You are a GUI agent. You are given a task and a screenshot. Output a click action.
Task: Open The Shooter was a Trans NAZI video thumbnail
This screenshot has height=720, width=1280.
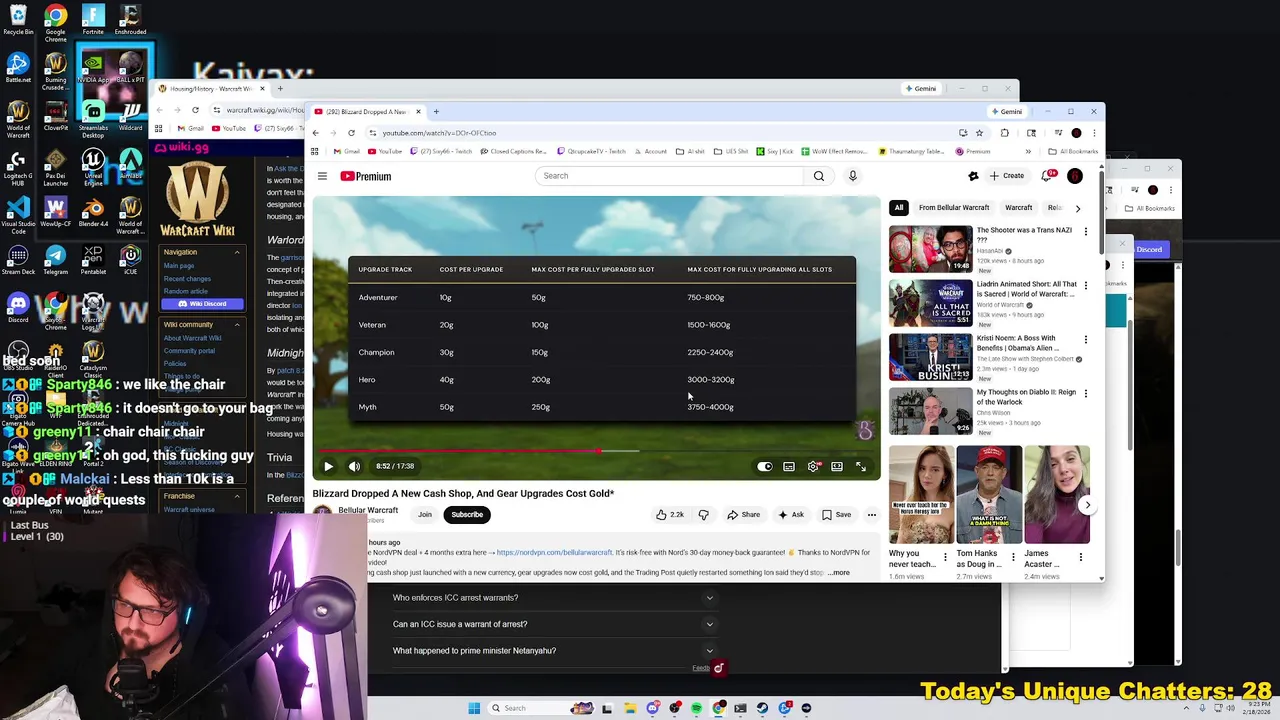pos(930,249)
